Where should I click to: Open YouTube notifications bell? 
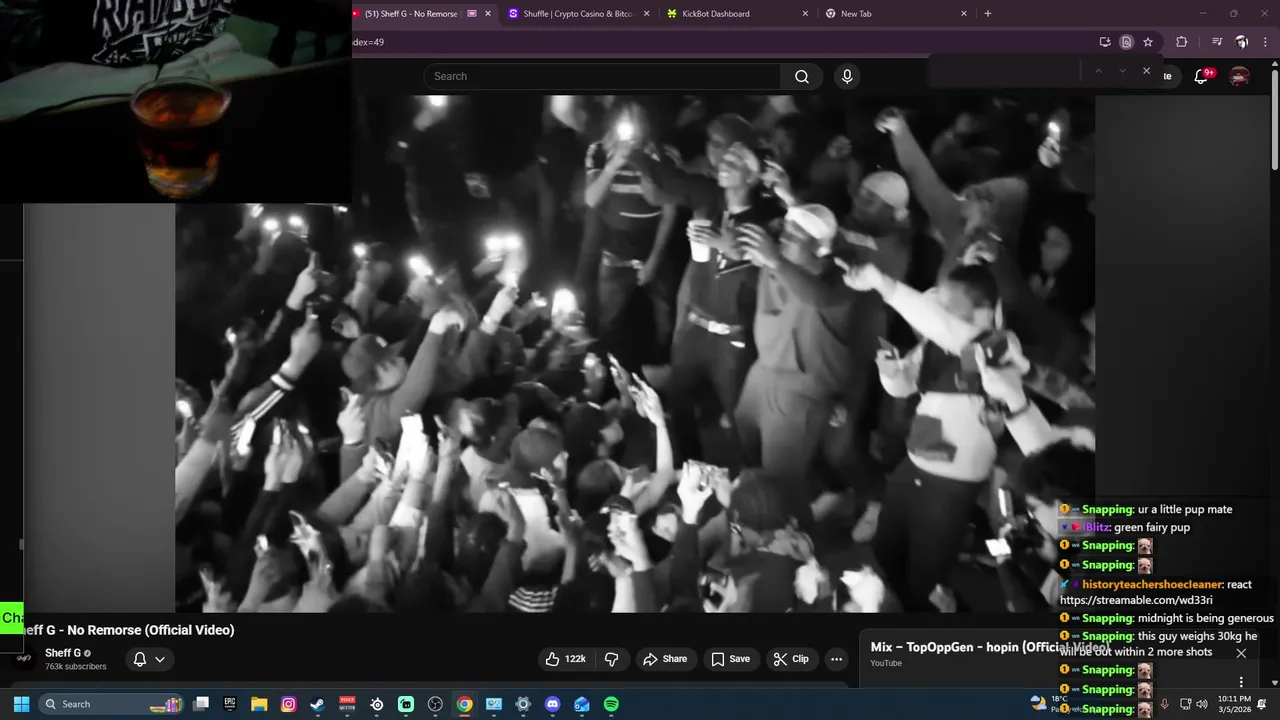pyautogui.click(x=1201, y=76)
